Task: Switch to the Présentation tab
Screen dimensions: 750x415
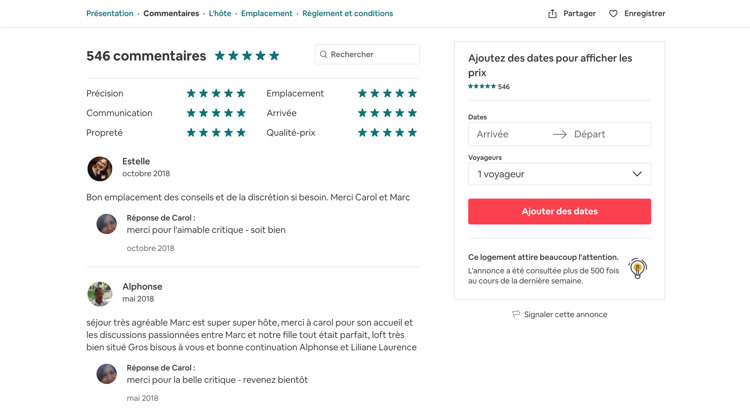Action: pos(110,13)
